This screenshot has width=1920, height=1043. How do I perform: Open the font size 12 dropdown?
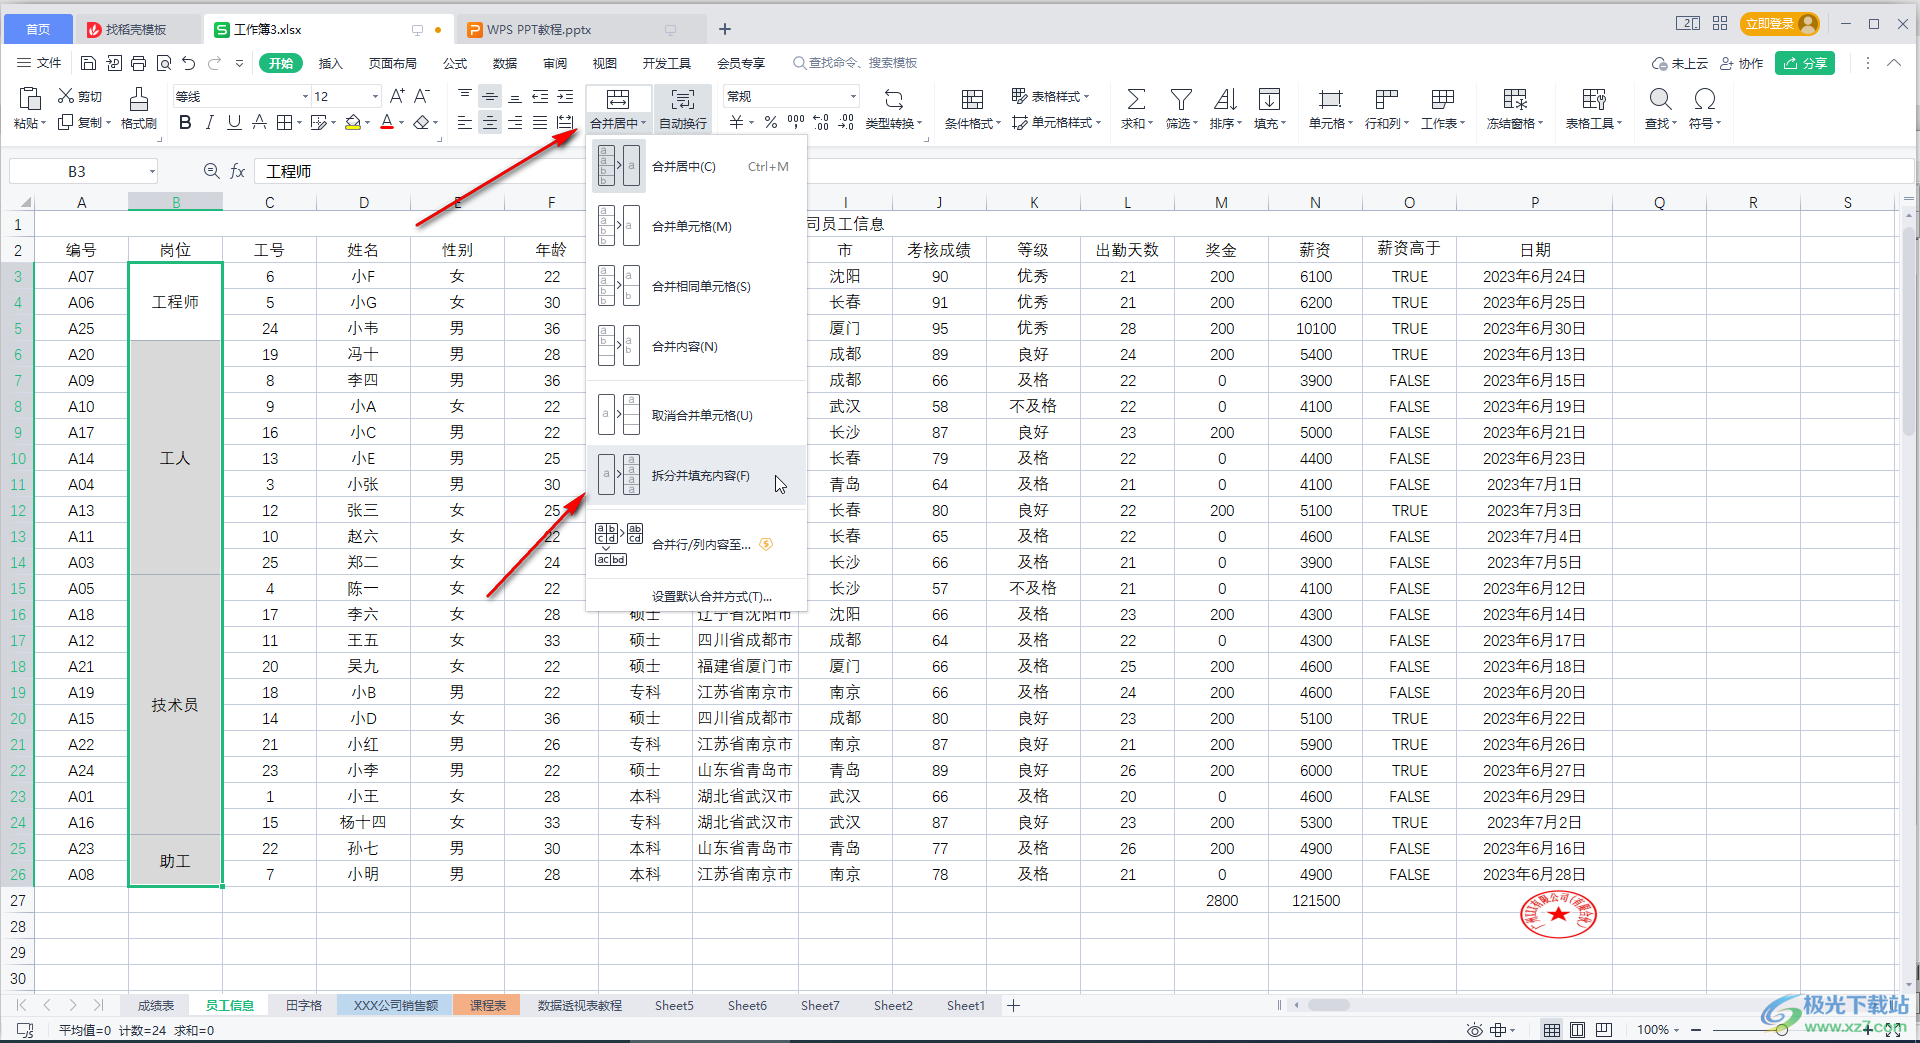point(375,96)
